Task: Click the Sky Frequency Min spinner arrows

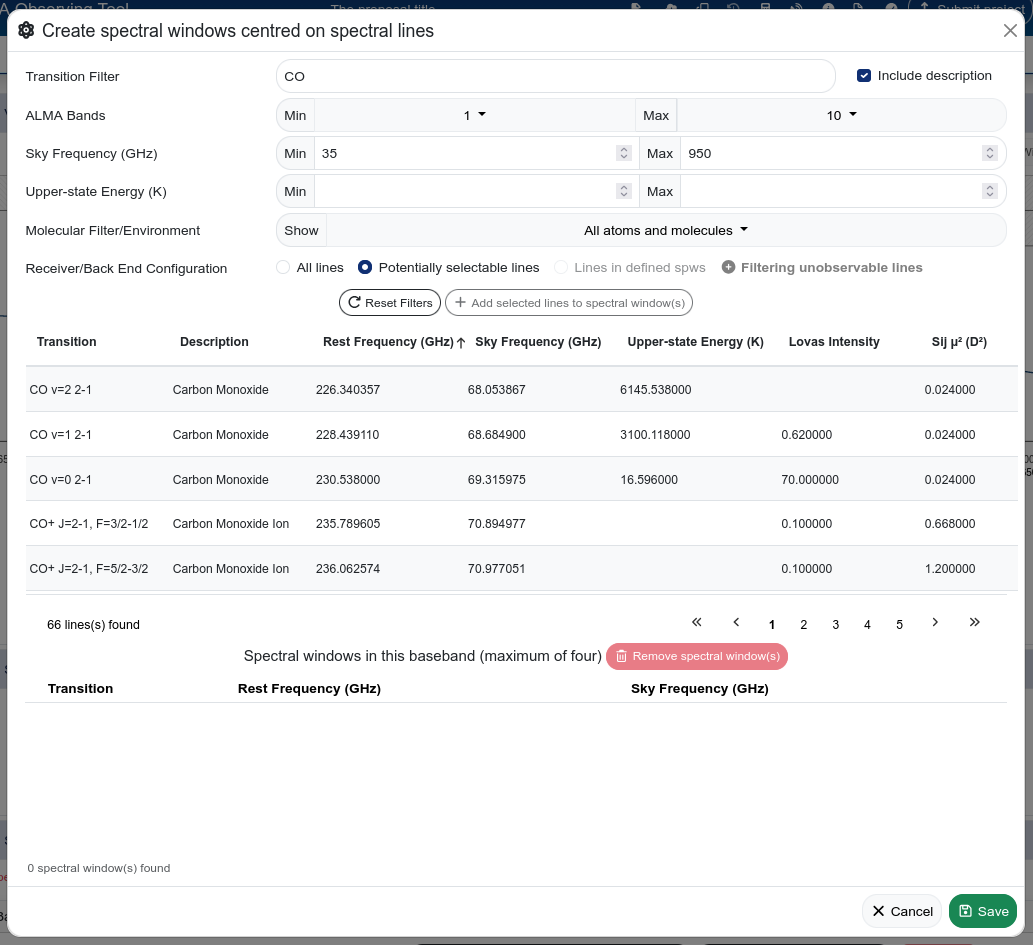Action: [623, 153]
